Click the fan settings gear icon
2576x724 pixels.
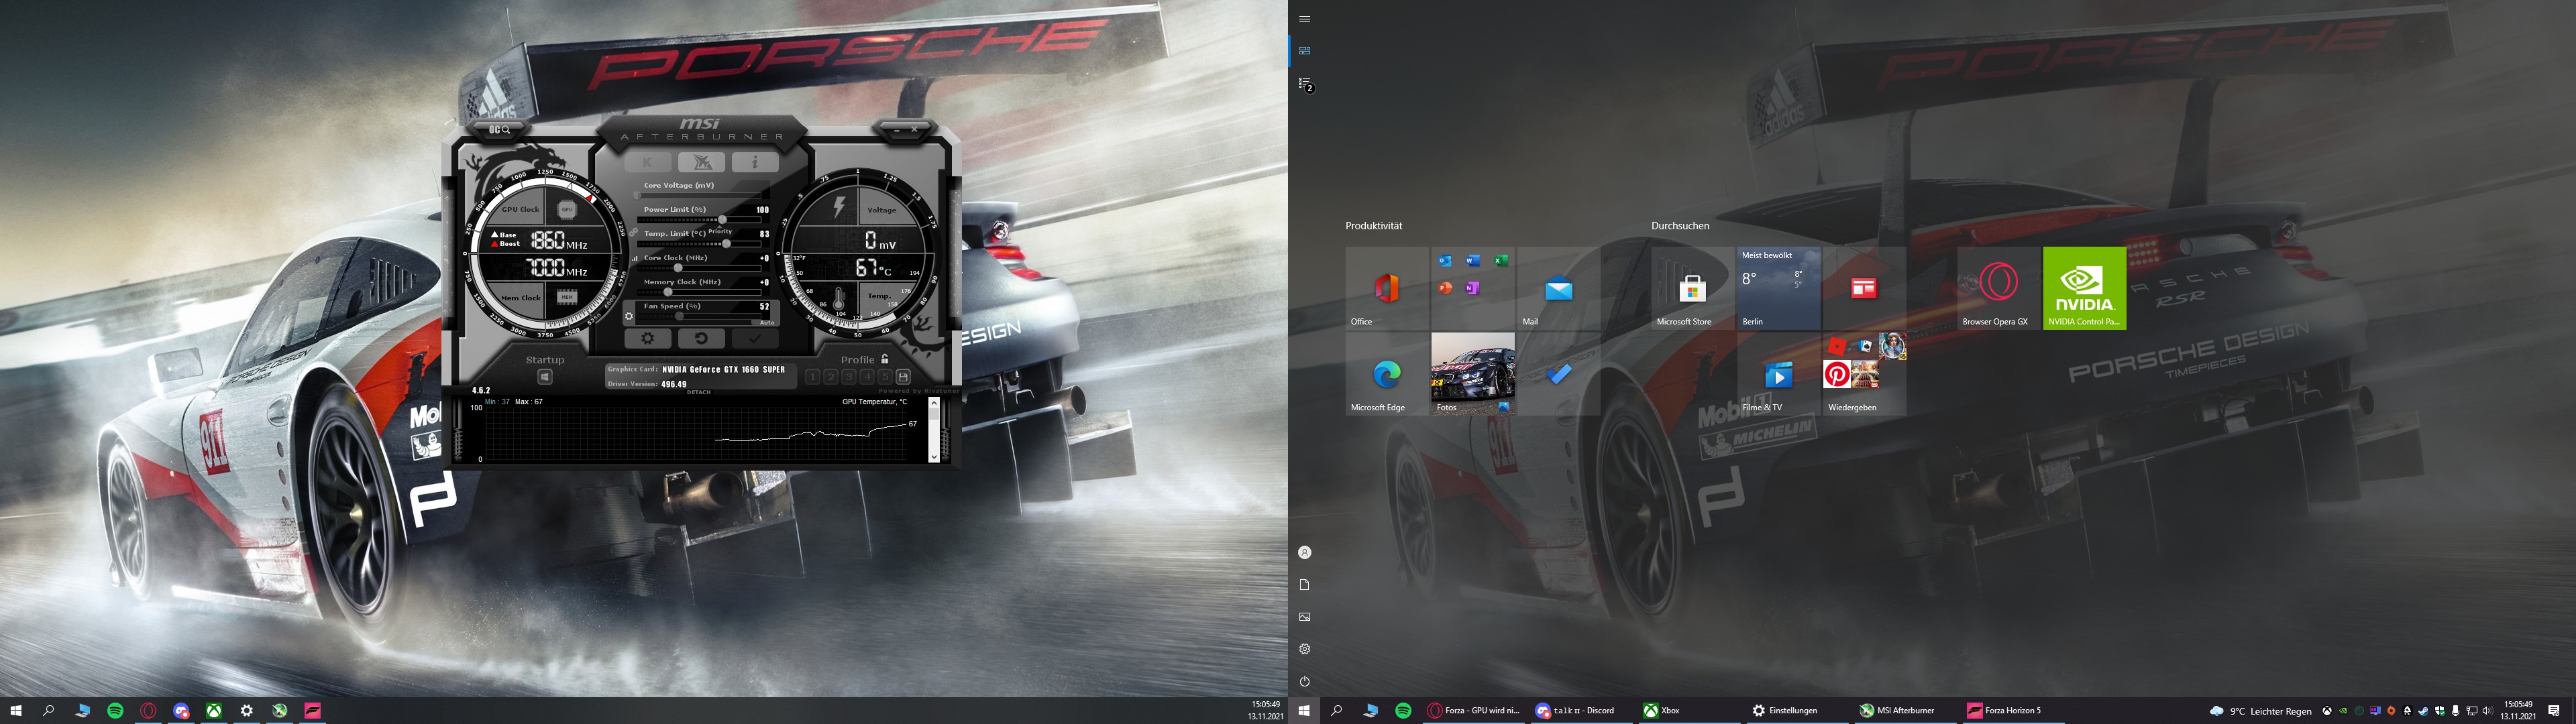(x=629, y=316)
